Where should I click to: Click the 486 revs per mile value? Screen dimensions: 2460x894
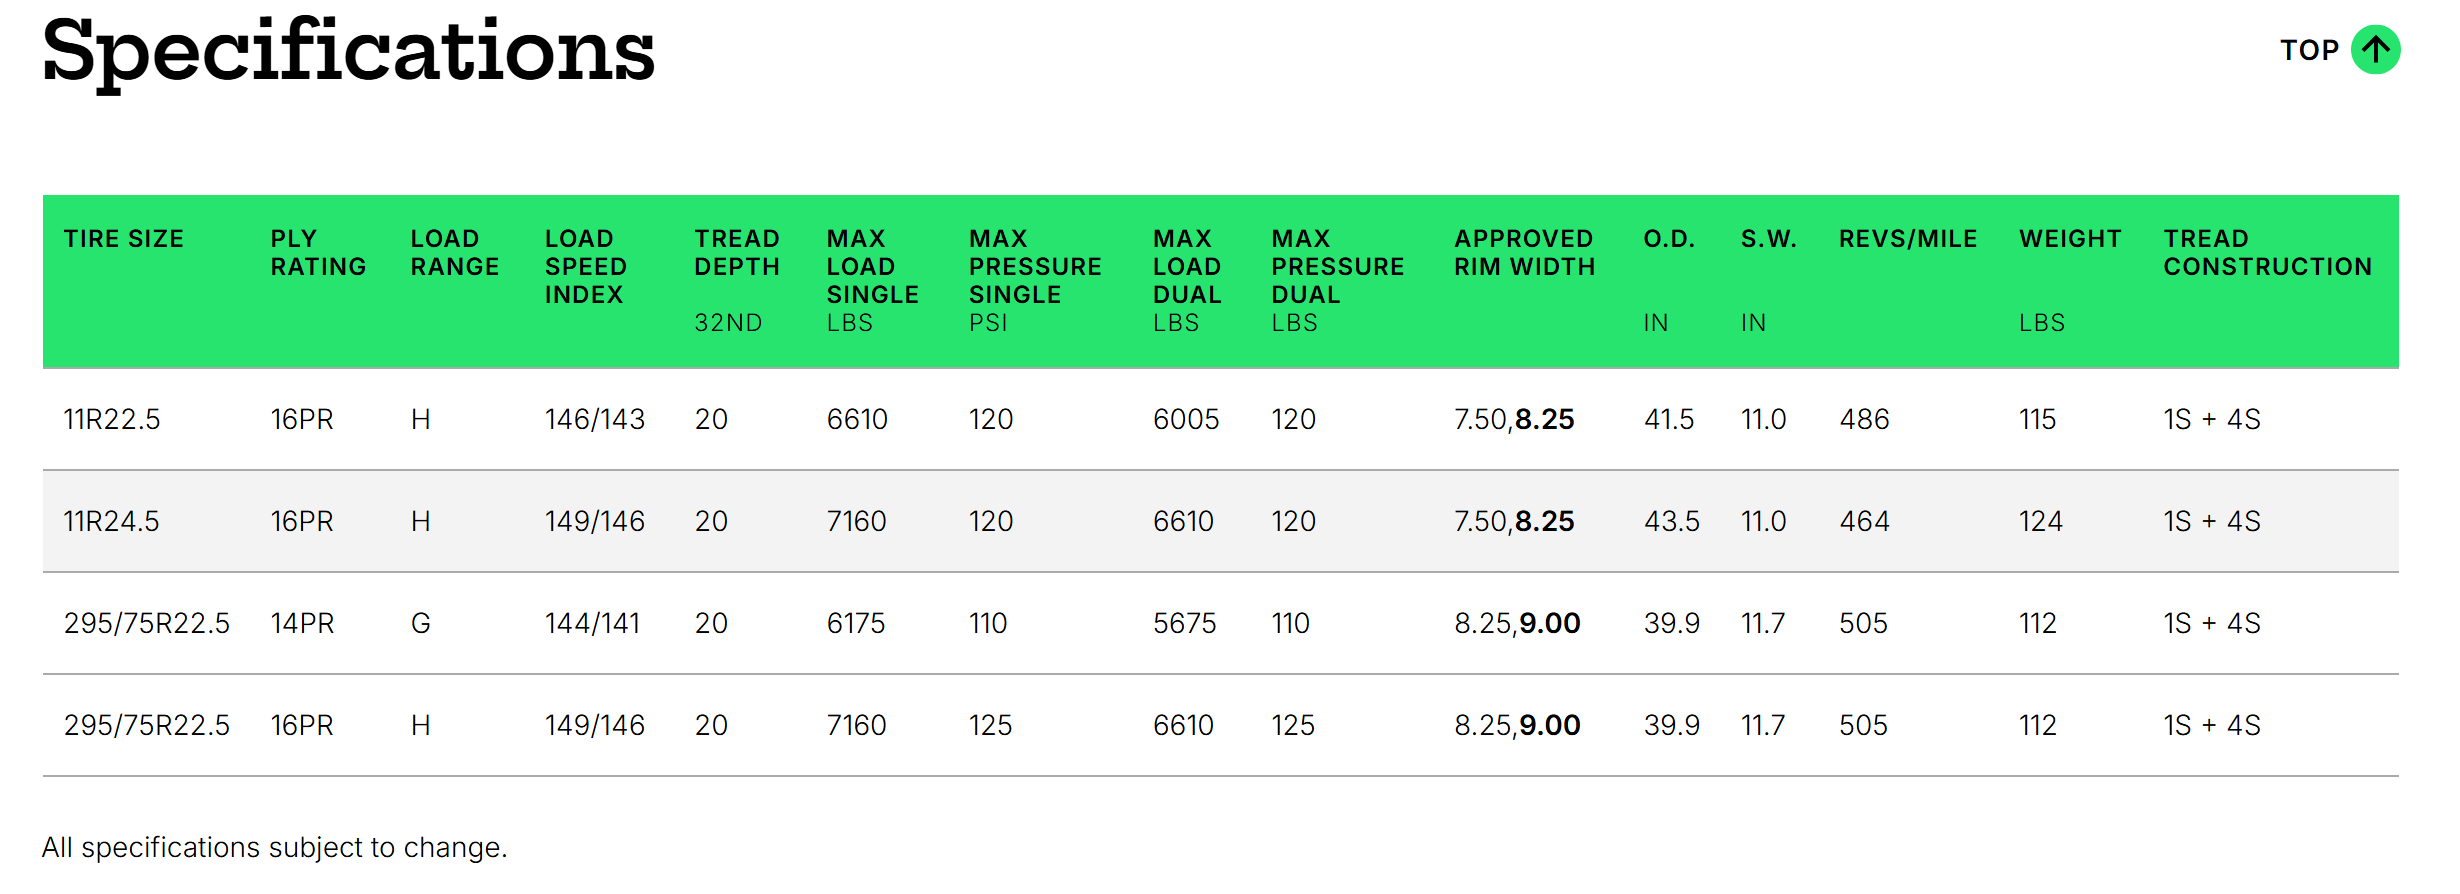[x=1864, y=419]
